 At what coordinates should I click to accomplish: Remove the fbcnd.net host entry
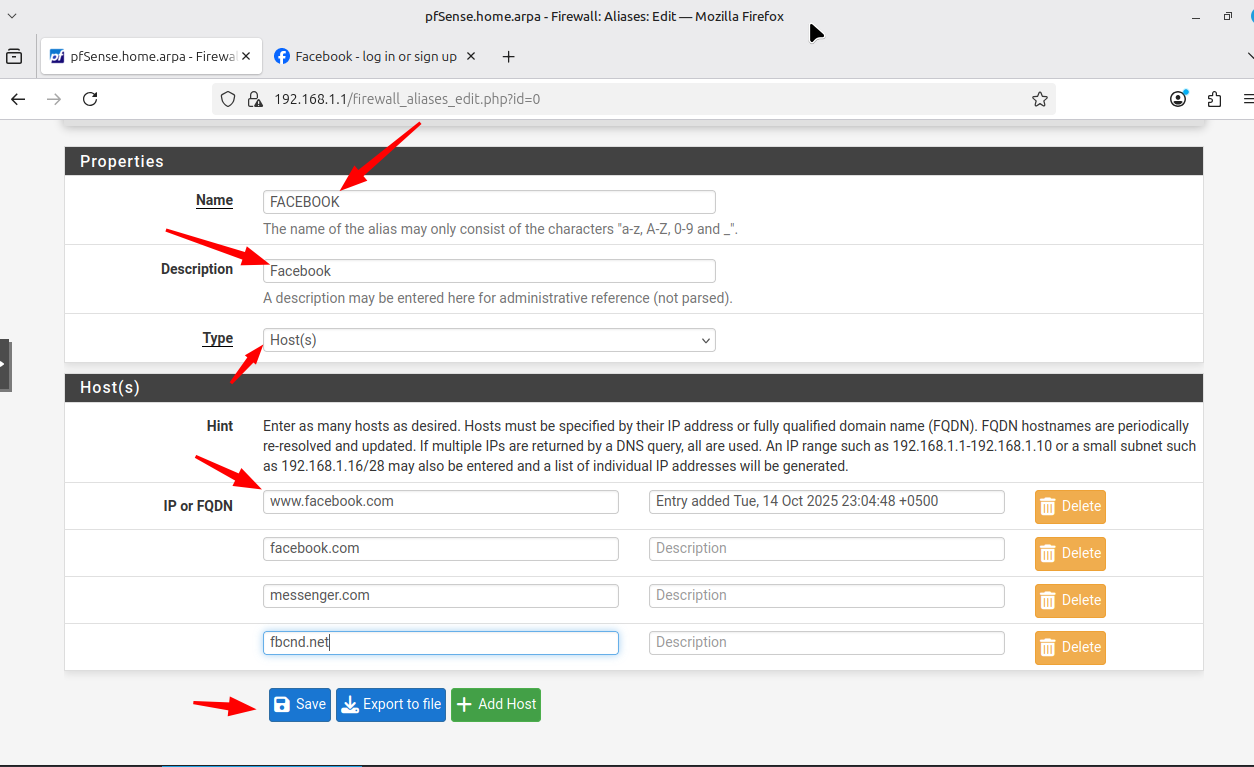tap(1069, 647)
